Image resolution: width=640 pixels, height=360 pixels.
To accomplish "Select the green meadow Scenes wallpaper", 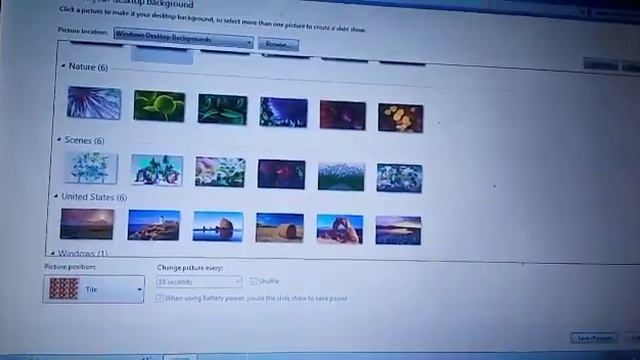I will pos(341,176).
